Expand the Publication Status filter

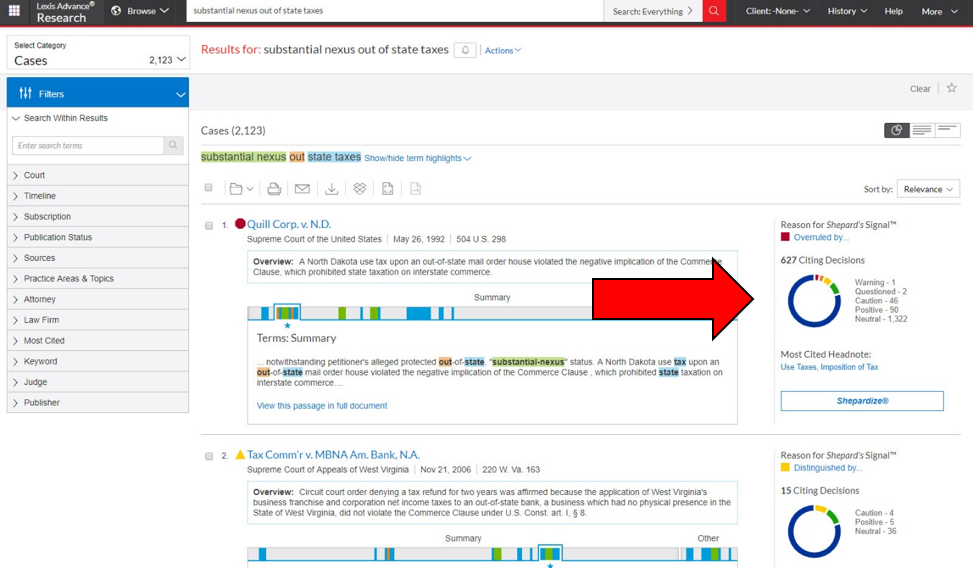pos(97,237)
